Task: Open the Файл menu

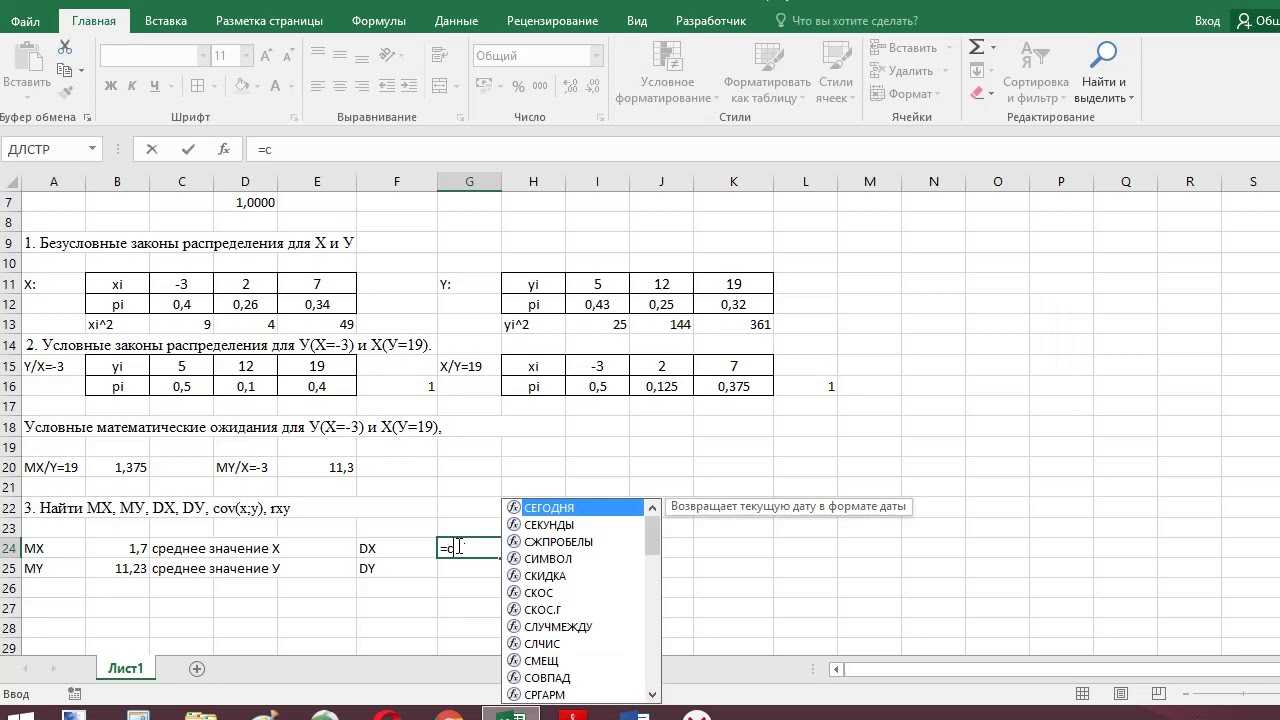Action: [x=26, y=20]
